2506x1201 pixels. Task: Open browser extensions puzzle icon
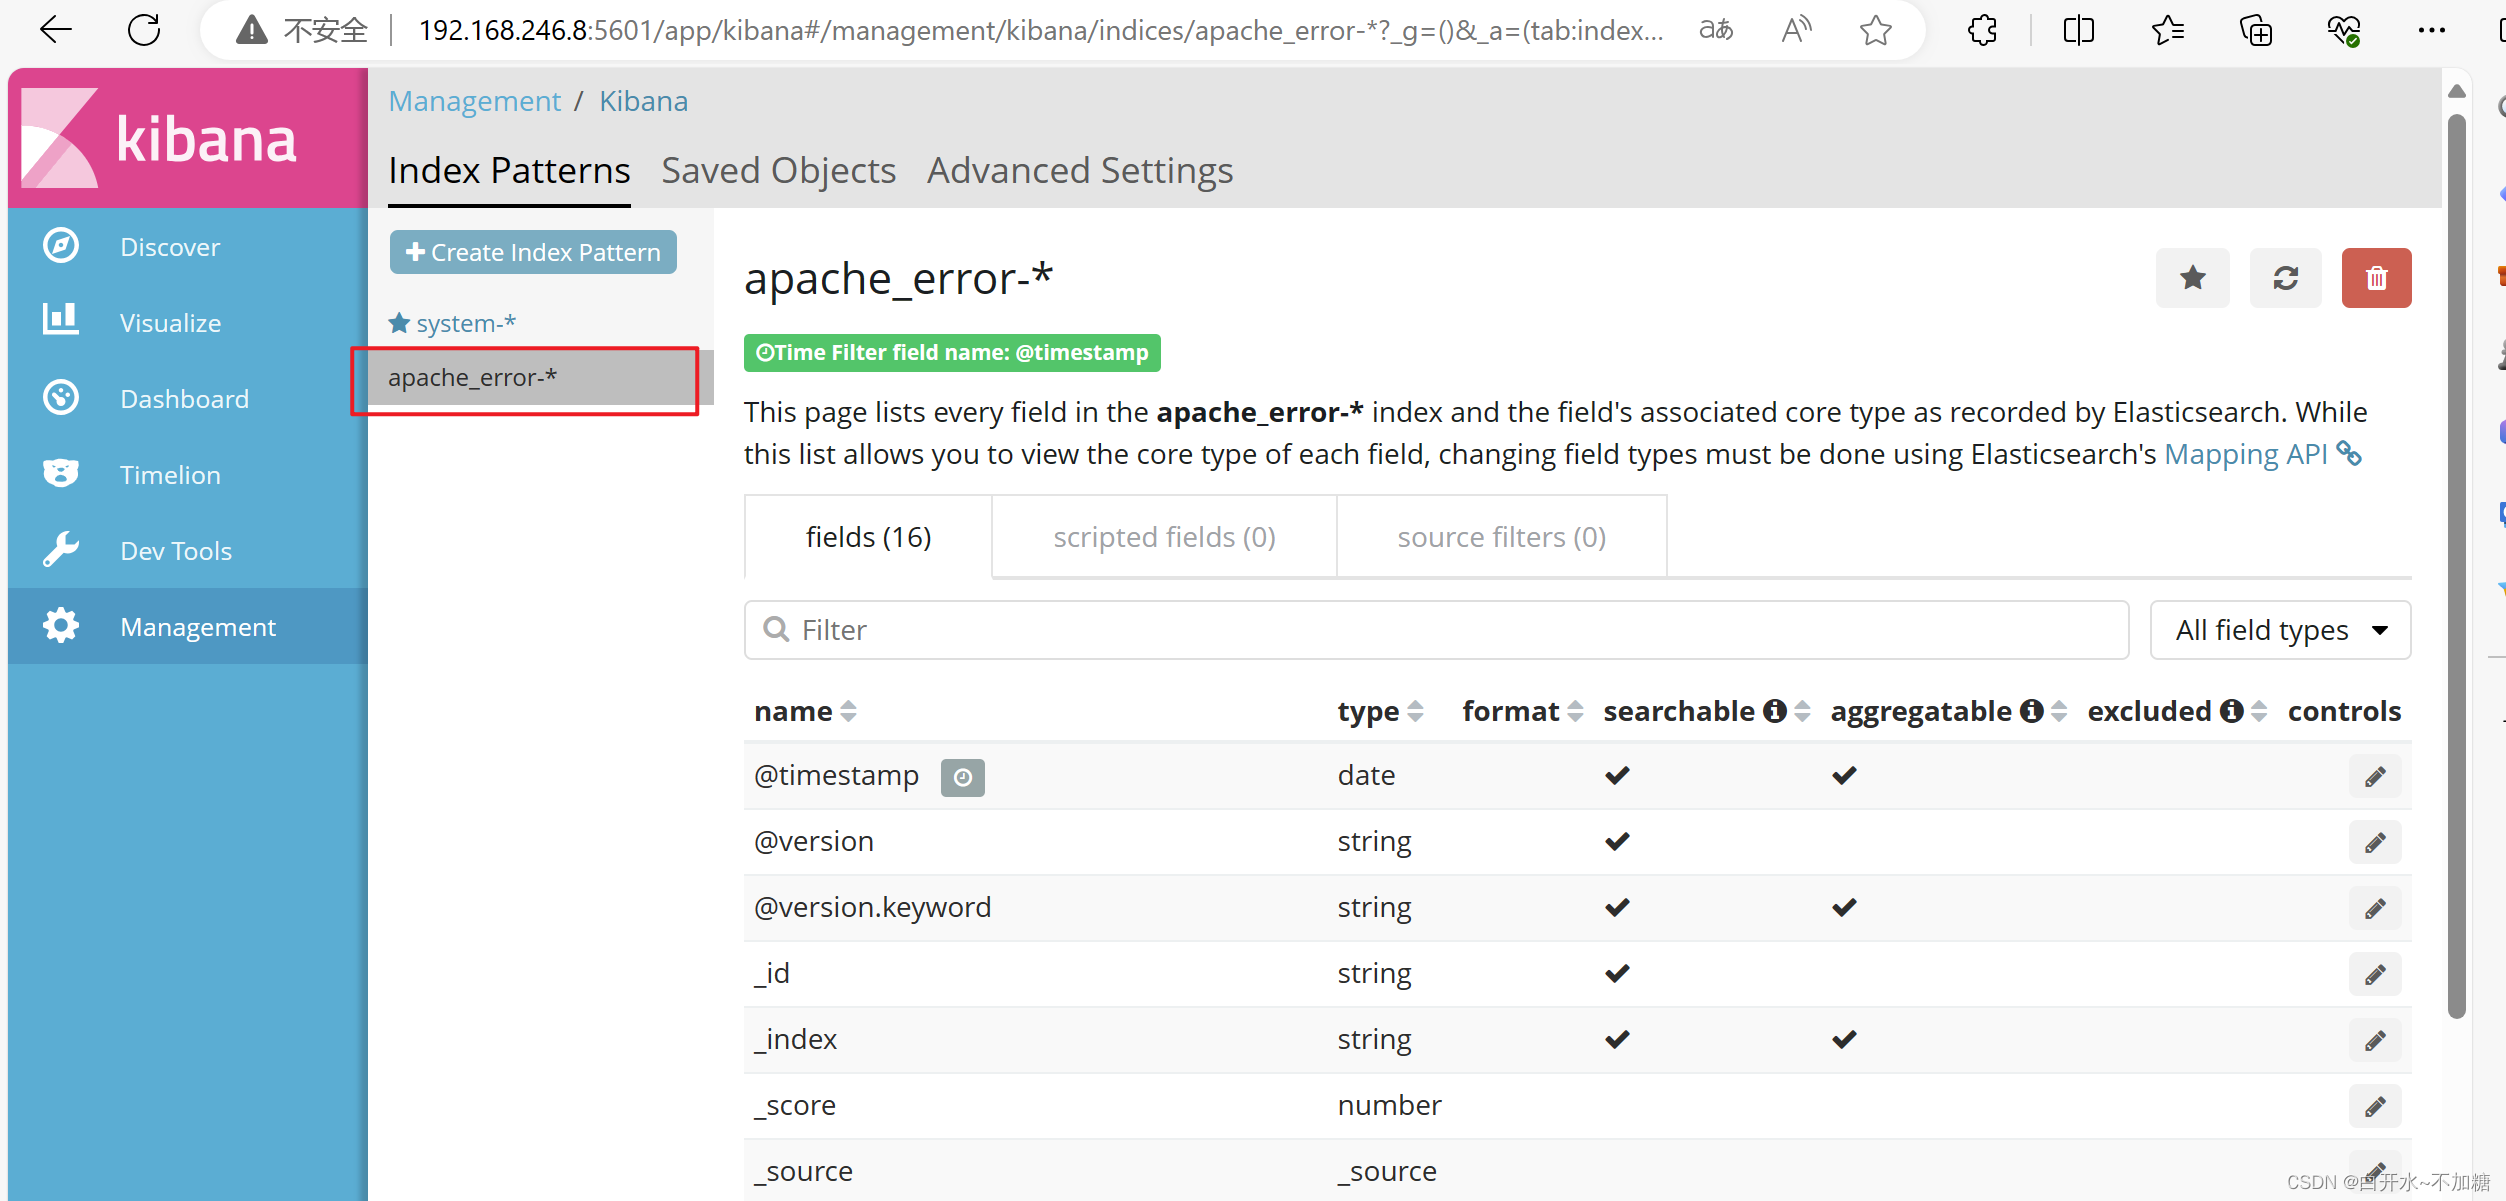coord(1982,30)
